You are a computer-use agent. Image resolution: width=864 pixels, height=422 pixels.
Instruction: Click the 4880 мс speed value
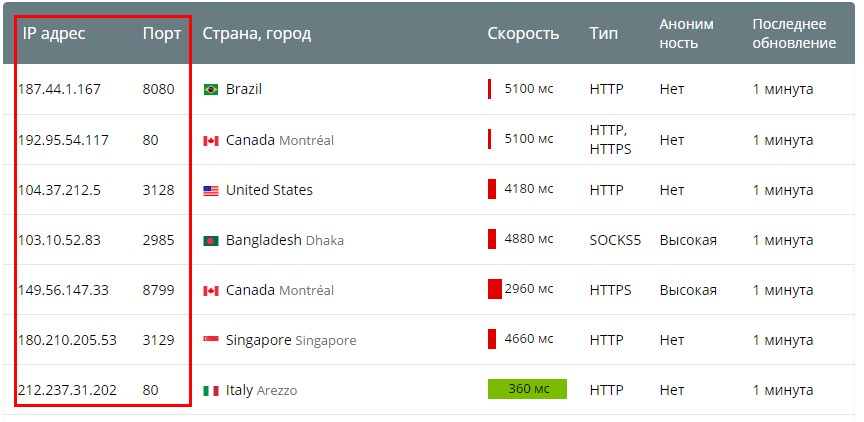click(529, 239)
